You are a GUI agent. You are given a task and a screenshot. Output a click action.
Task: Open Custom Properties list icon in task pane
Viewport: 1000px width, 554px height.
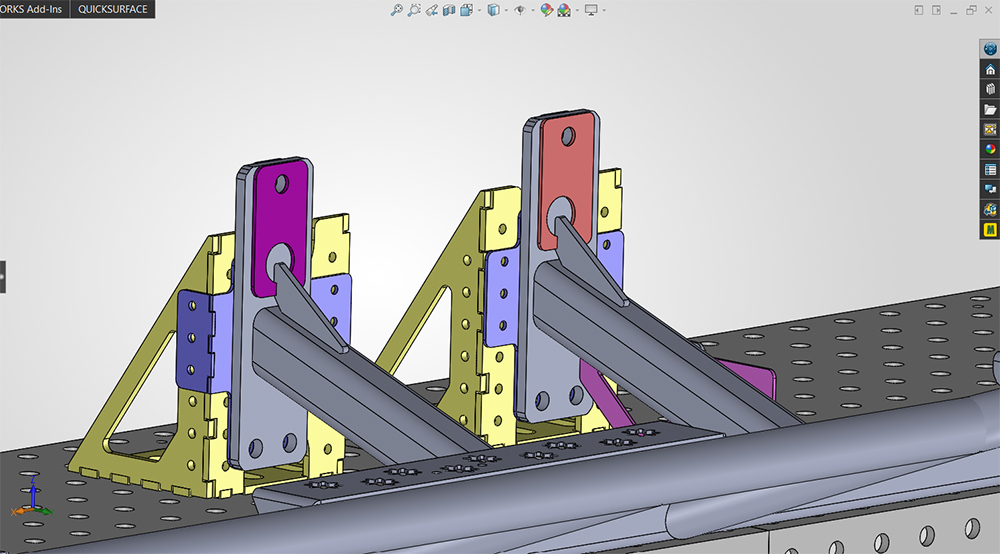point(990,170)
